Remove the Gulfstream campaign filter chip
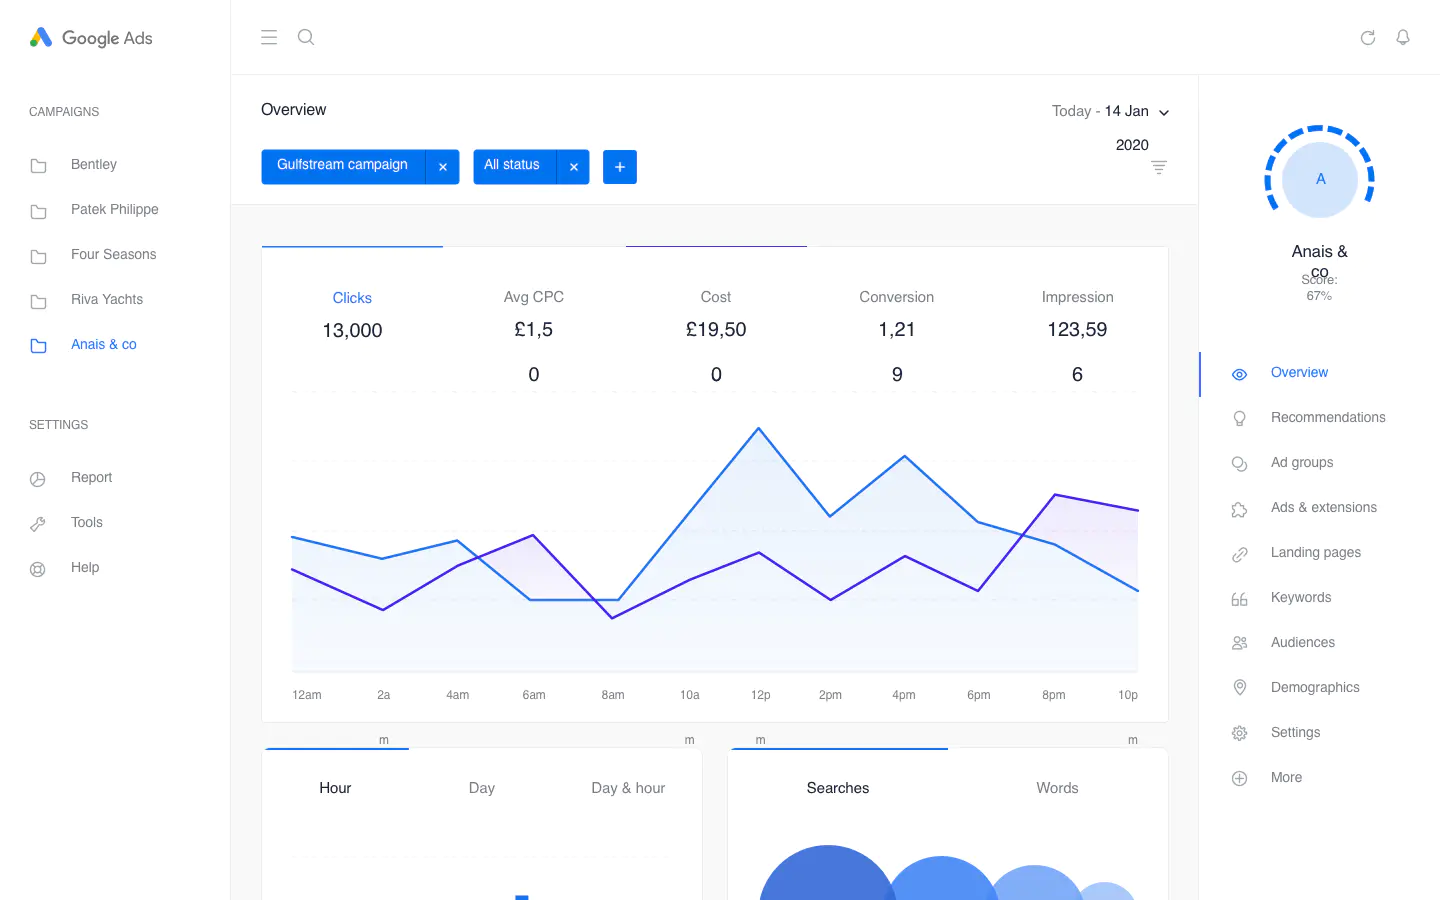Screen dimensions: 1440x900 [x=442, y=167]
